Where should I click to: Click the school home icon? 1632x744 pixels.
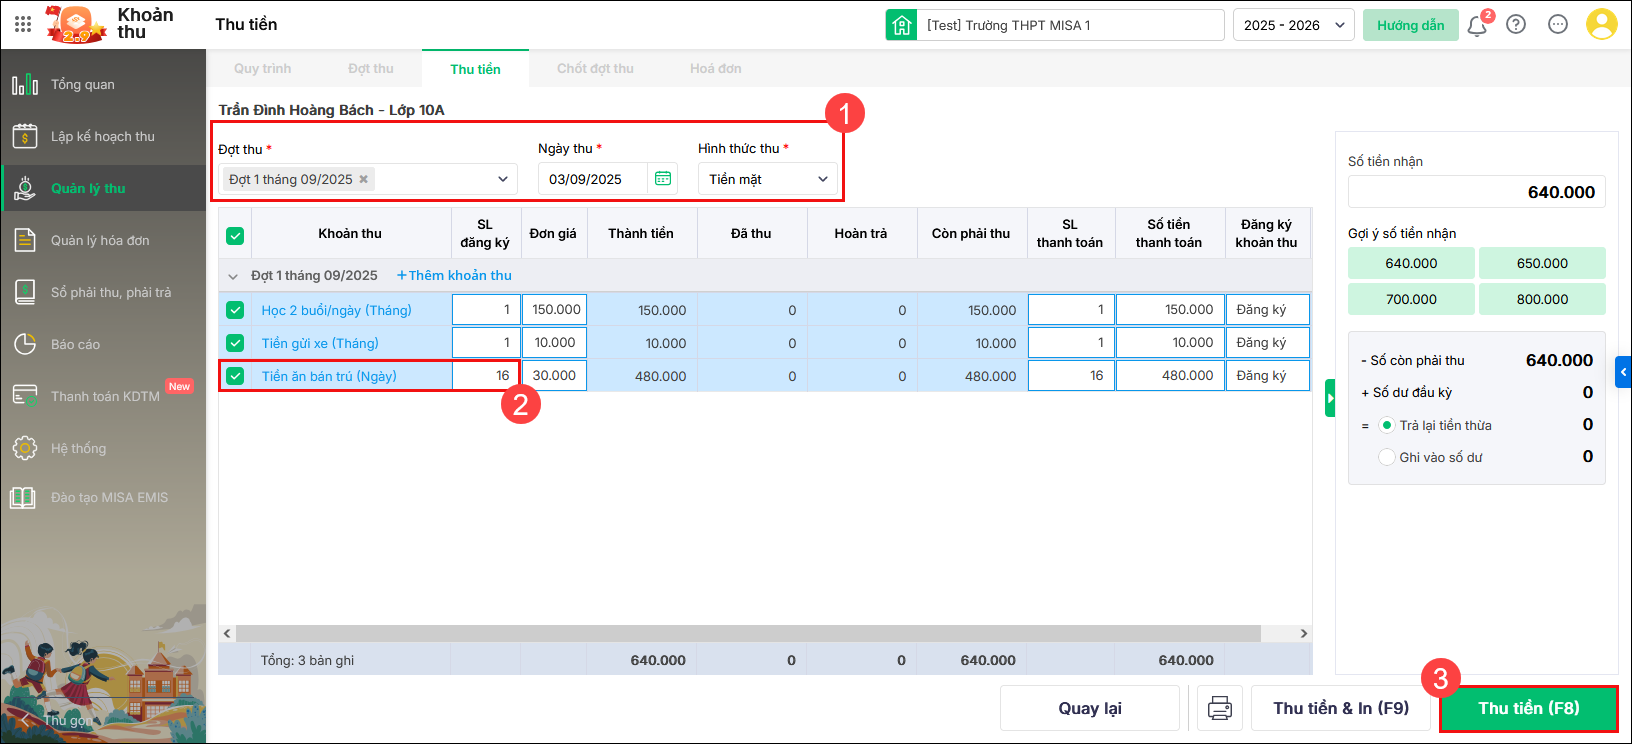[x=901, y=25]
